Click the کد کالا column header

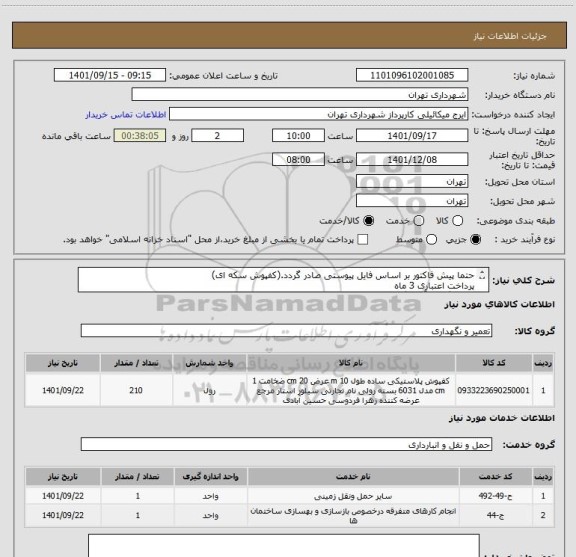494,363
